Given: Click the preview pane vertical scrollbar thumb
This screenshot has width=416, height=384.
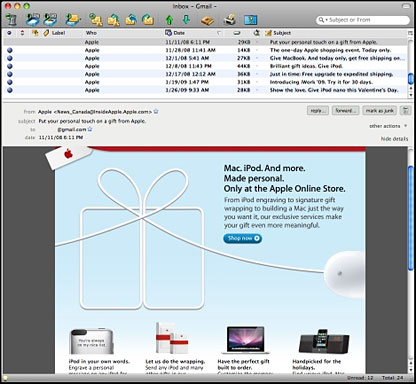Looking at the screenshot, I should (x=410, y=218).
